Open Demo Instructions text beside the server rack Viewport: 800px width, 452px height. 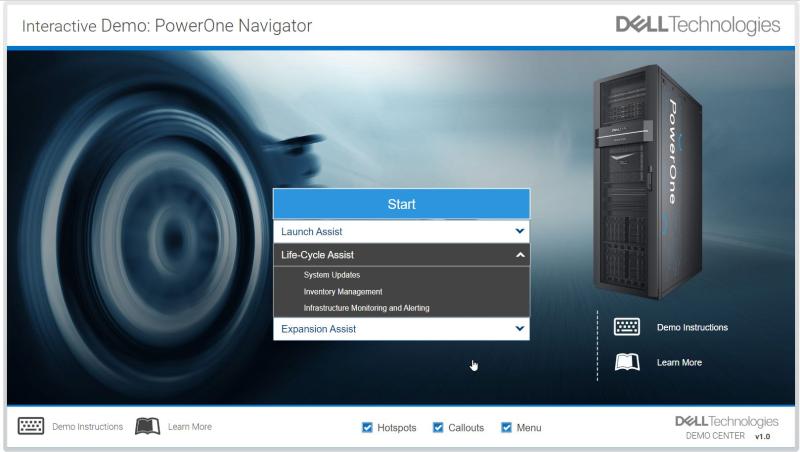coord(692,328)
